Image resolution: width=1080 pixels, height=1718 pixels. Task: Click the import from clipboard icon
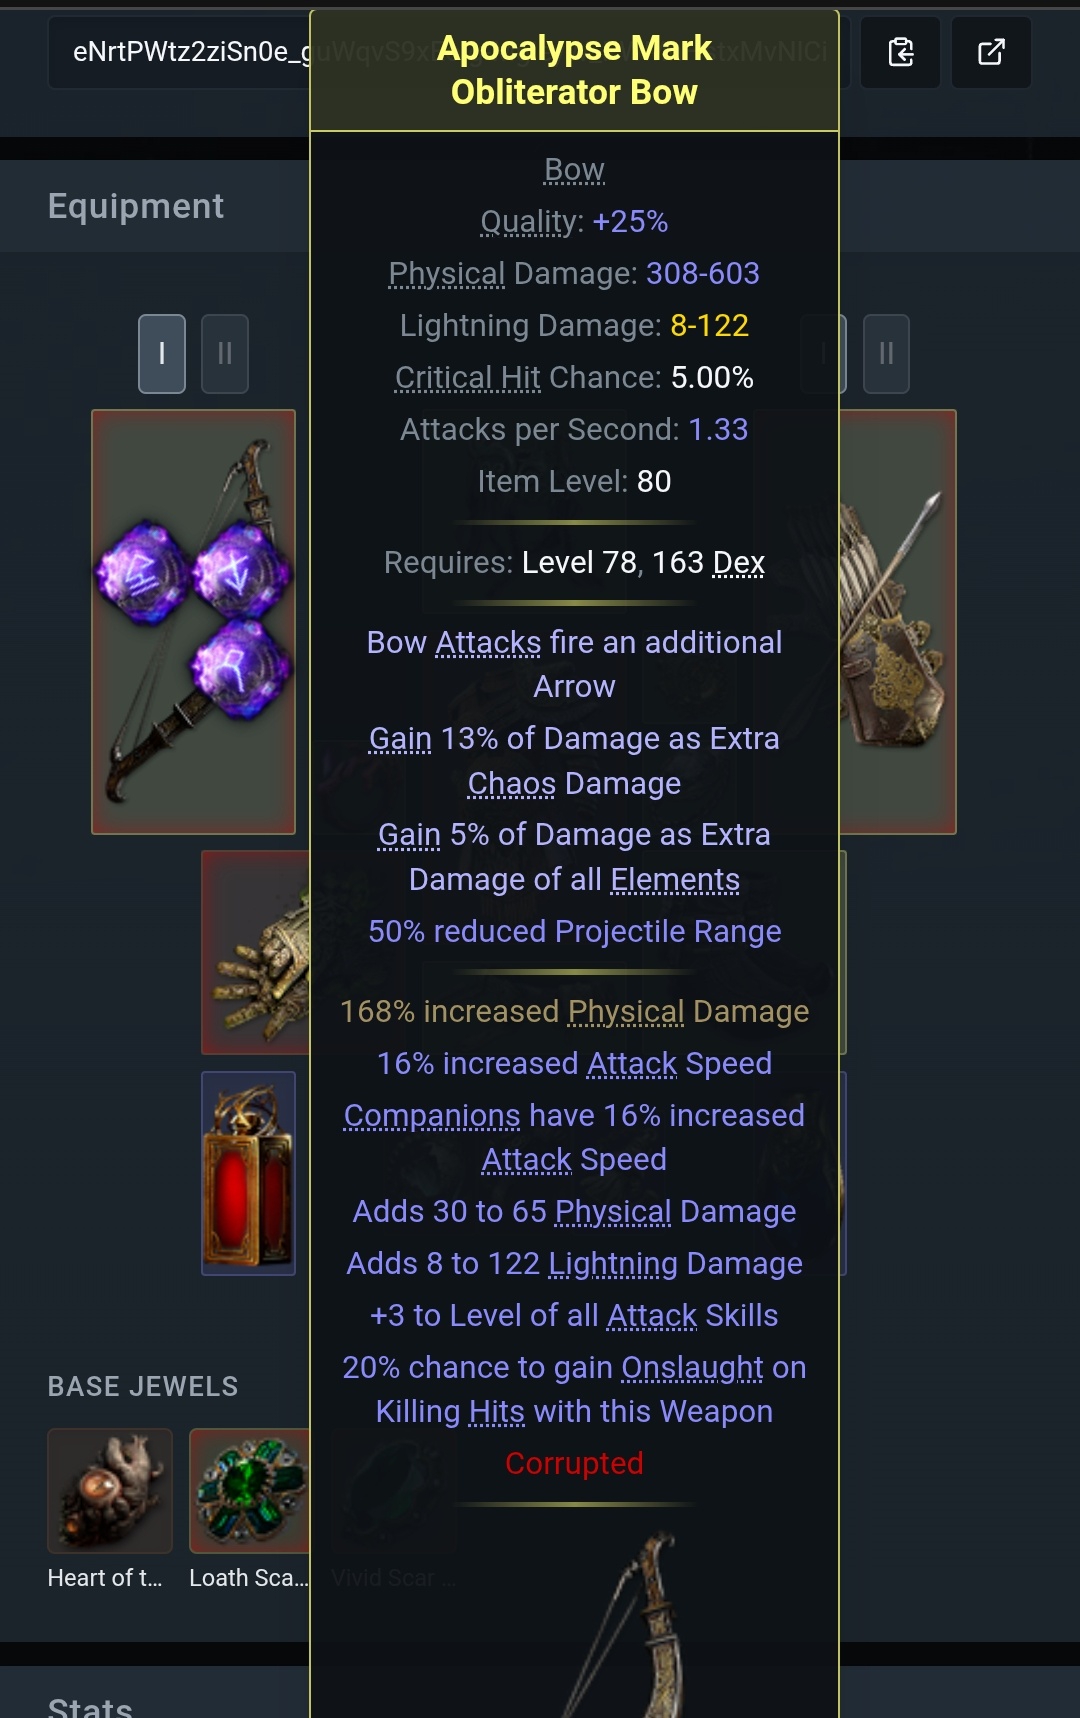pos(900,52)
